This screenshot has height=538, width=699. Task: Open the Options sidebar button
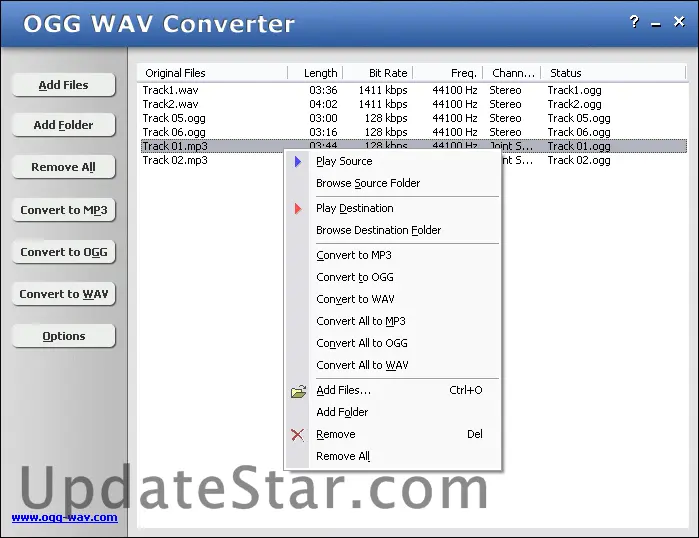(x=63, y=336)
